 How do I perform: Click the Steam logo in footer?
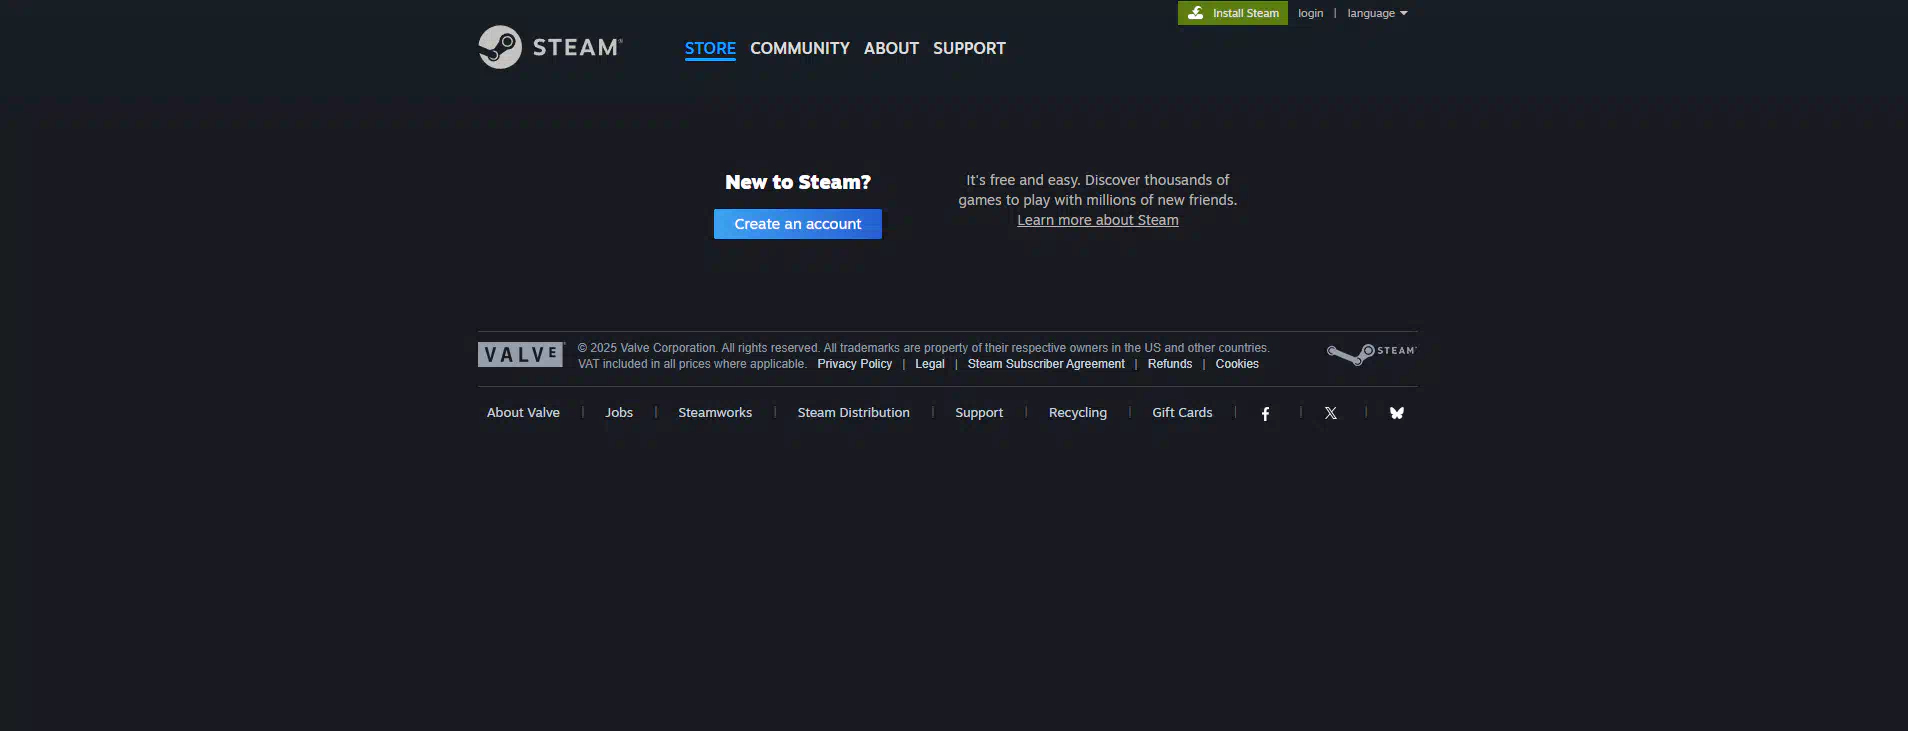pos(1371,354)
